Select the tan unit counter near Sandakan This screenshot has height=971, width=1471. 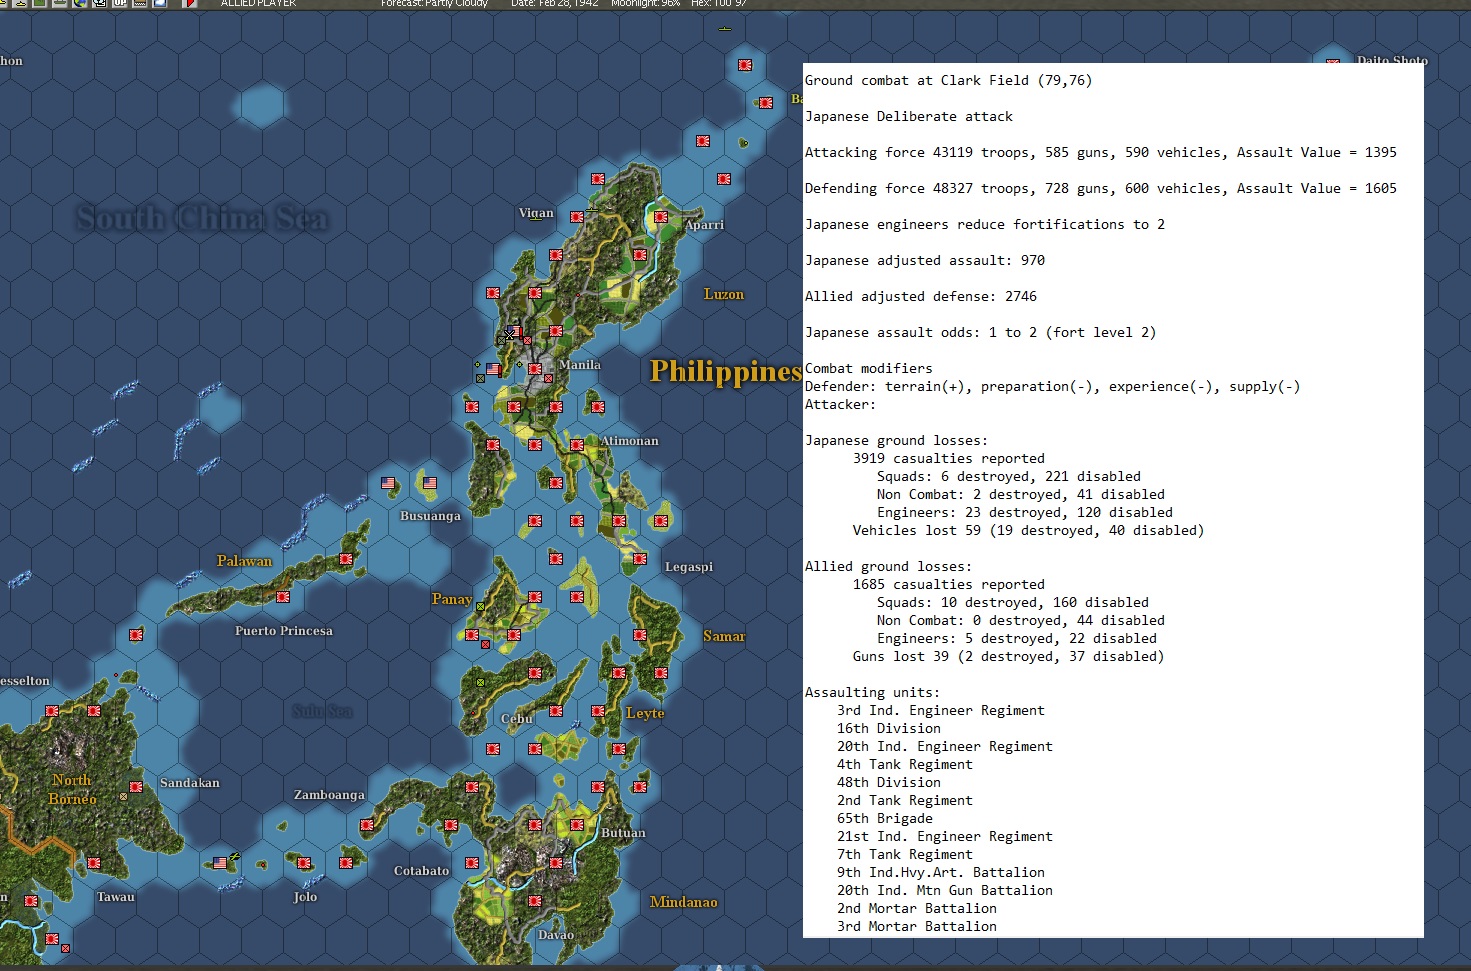pyautogui.click(x=124, y=797)
